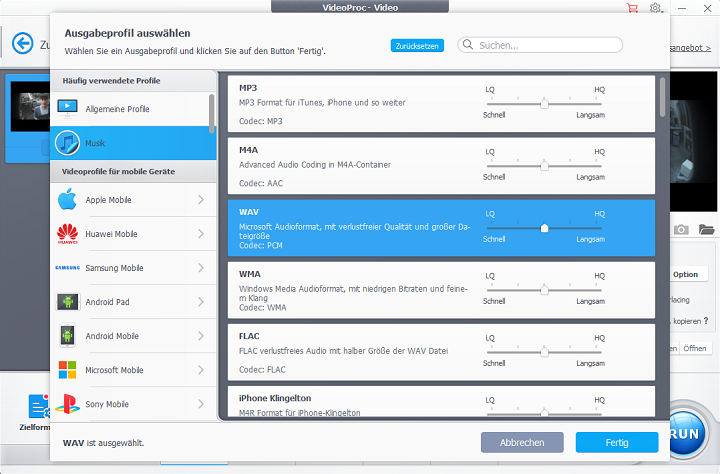
Task: Click the FLAC quality slider handle
Action: [x=544, y=351]
